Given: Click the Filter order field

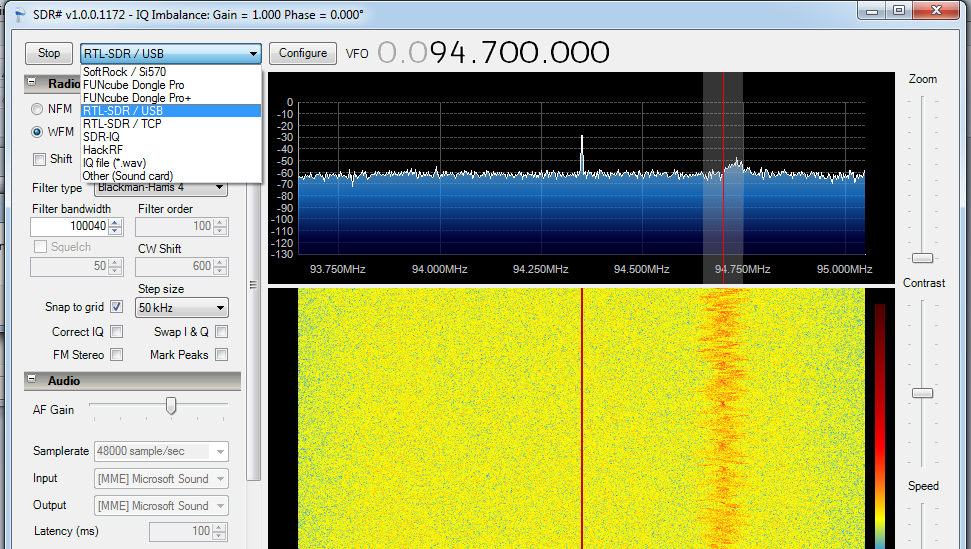Looking at the screenshot, I should click(x=175, y=227).
